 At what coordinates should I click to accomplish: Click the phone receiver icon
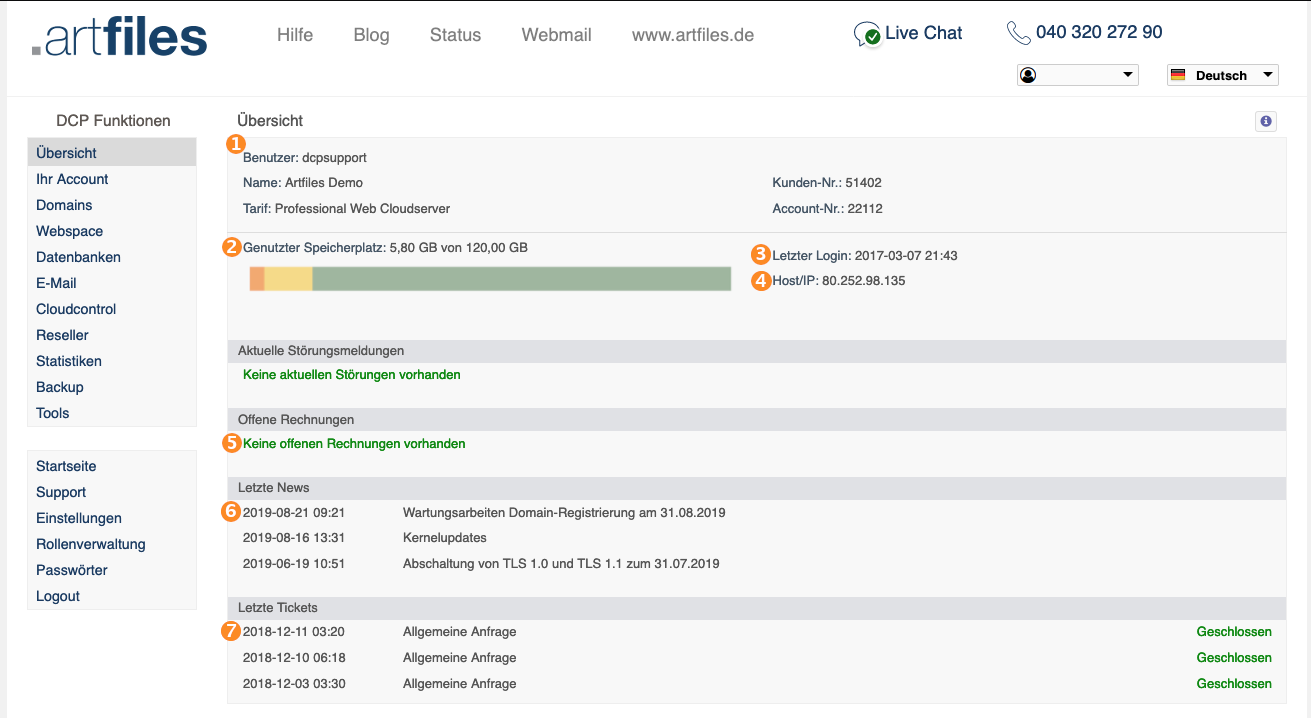[x=1019, y=32]
